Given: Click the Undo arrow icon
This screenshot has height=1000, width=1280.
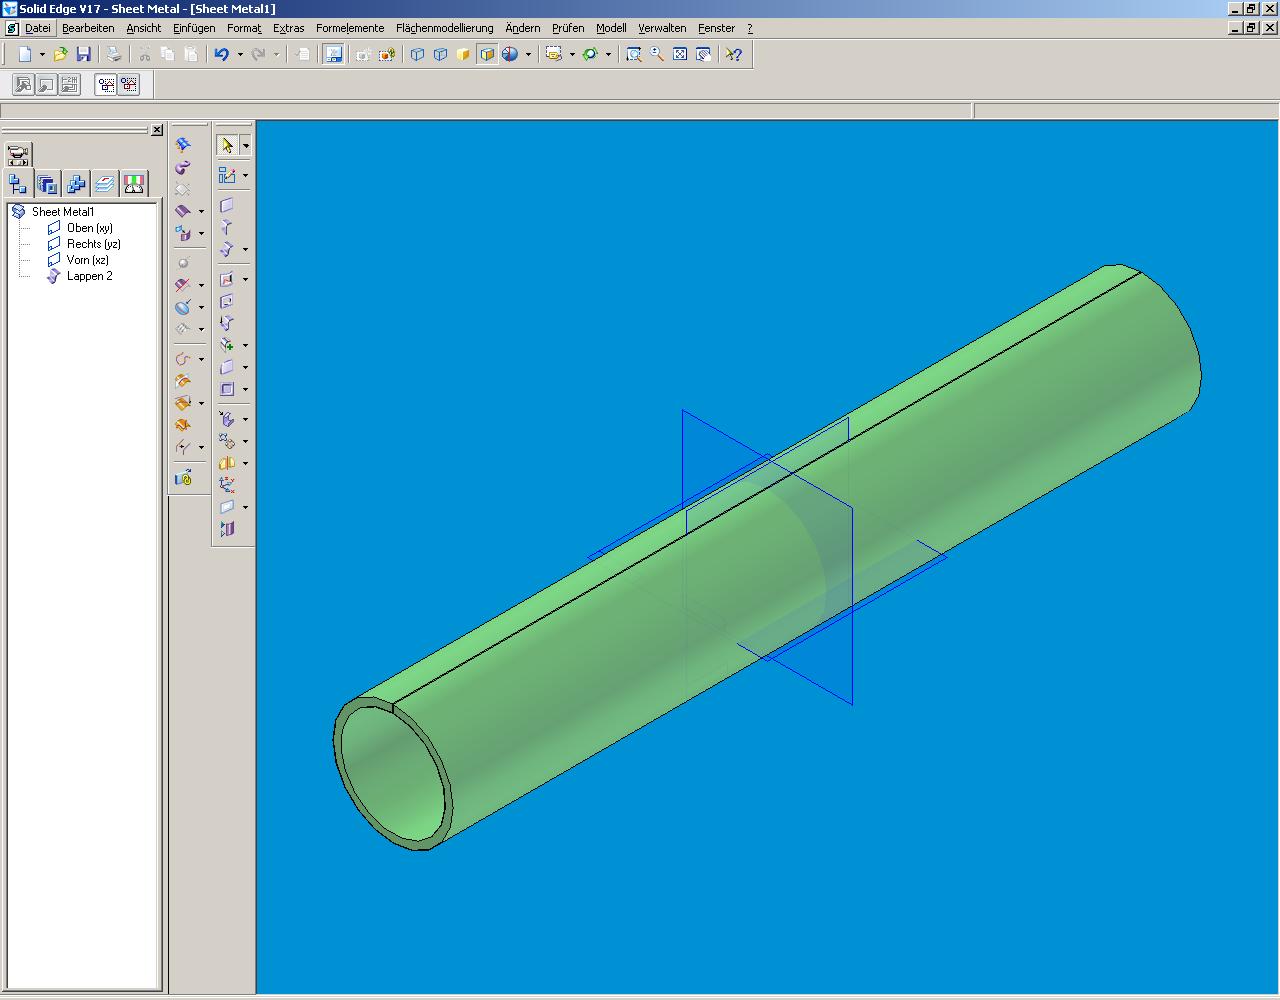Looking at the screenshot, I should pos(222,54).
